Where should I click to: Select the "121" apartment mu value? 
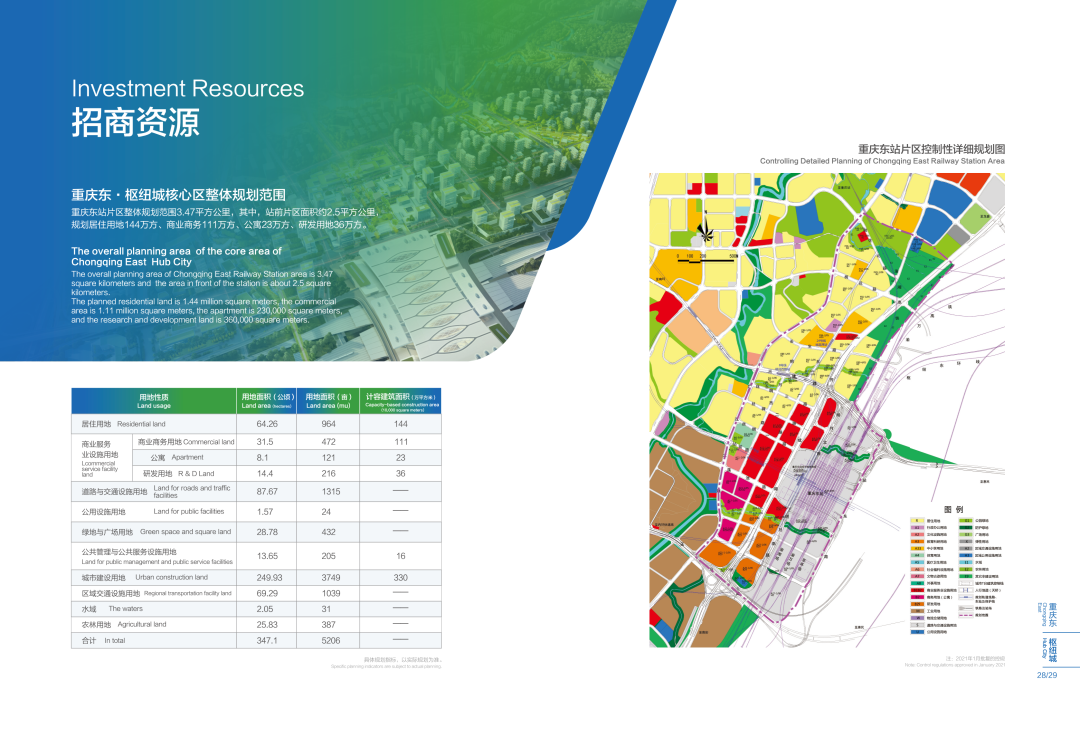[x=329, y=458]
